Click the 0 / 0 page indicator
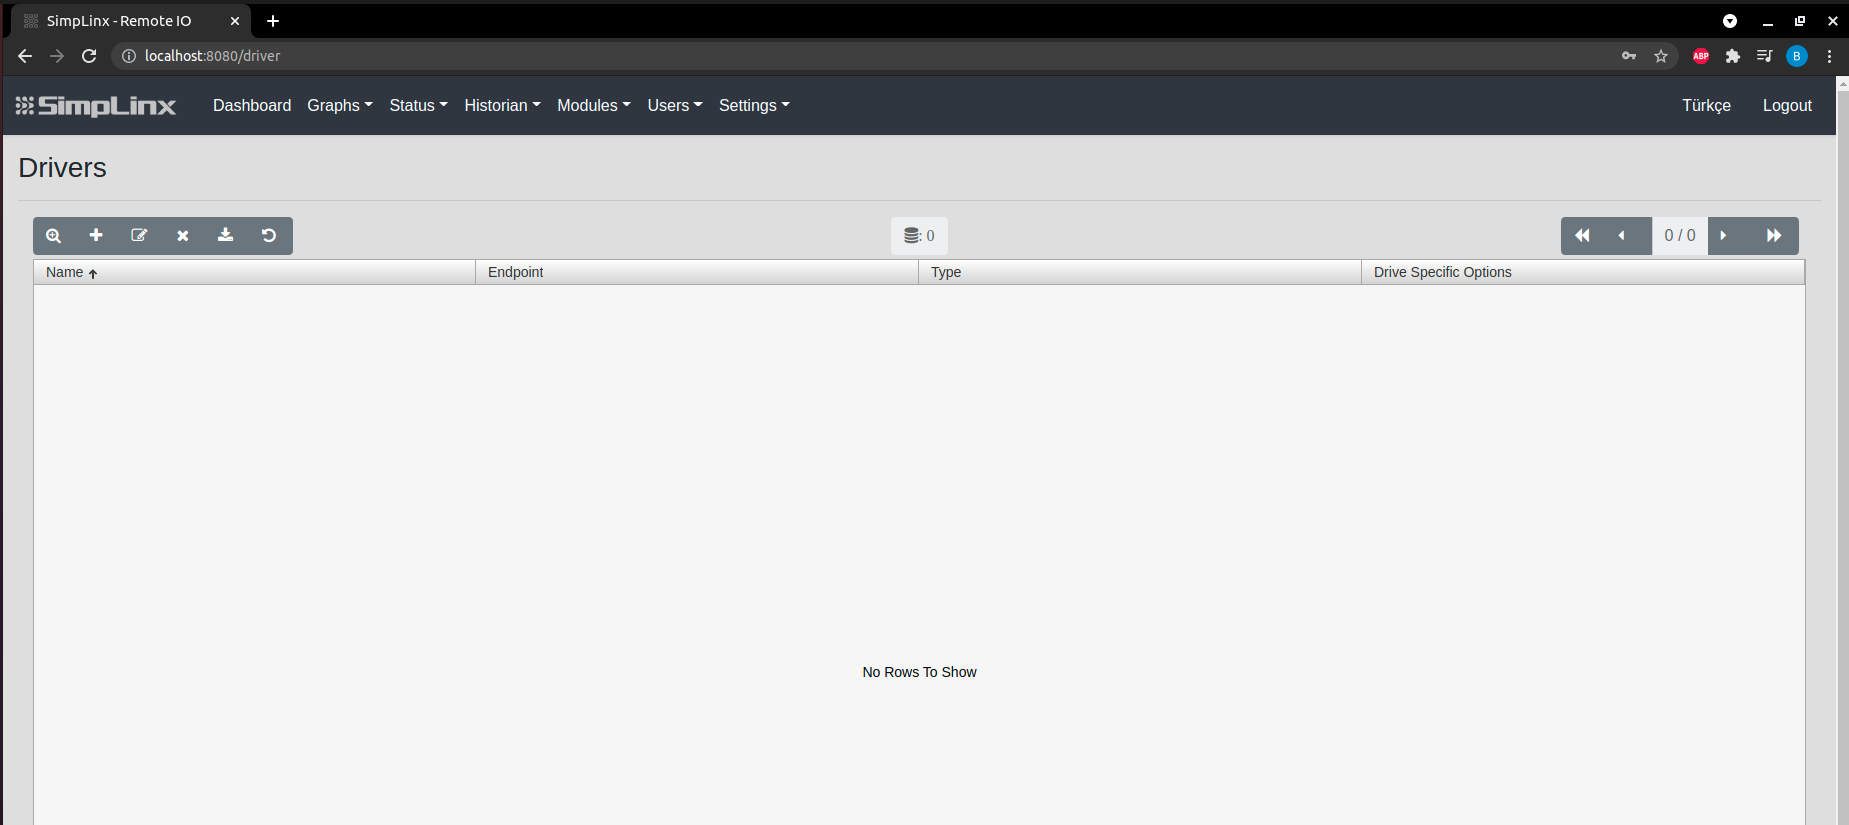 click(x=1680, y=236)
